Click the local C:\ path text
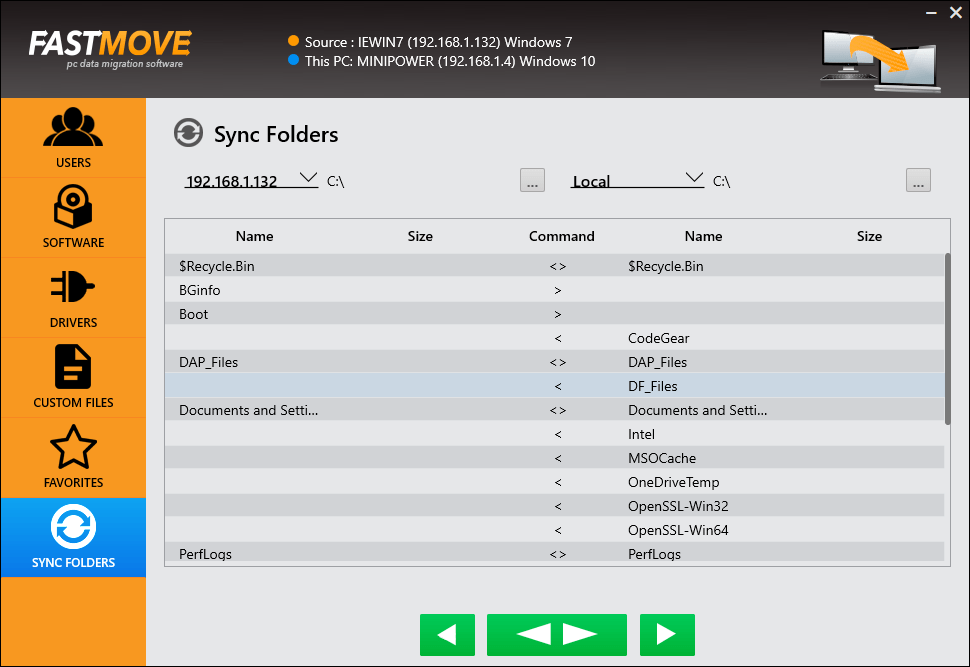970x667 pixels. tap(721, 181)
